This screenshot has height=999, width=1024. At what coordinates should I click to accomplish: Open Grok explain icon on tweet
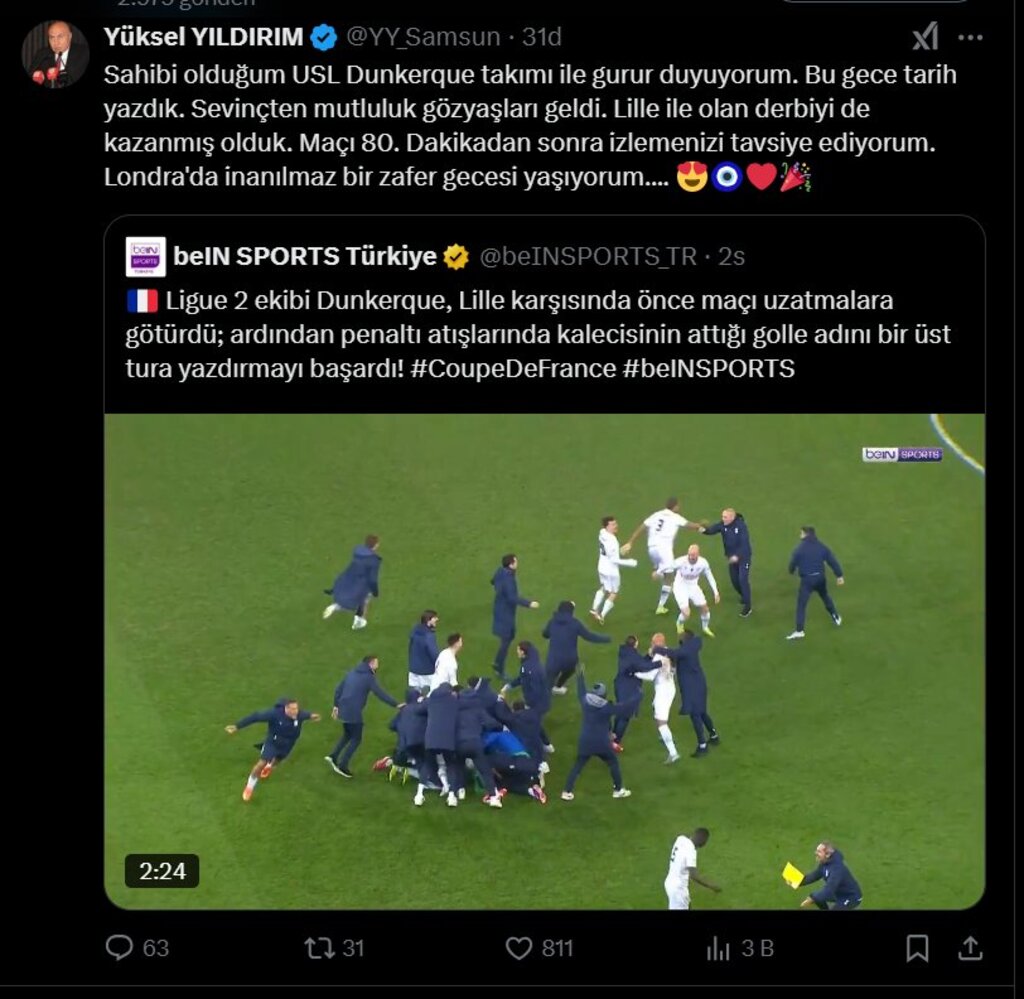pos(925,38)
